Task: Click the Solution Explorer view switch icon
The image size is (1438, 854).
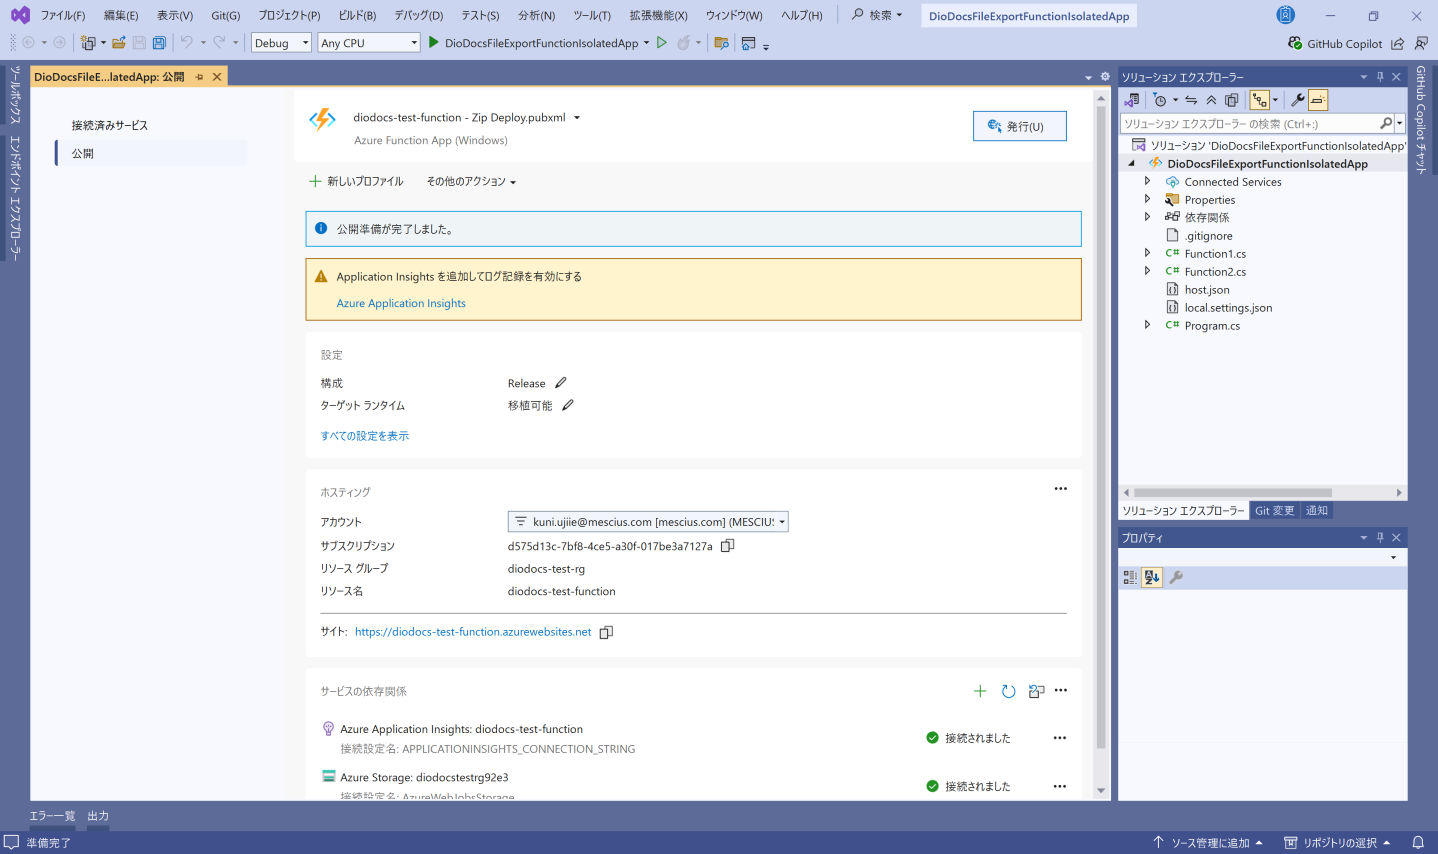Action: coord(1132,100)
